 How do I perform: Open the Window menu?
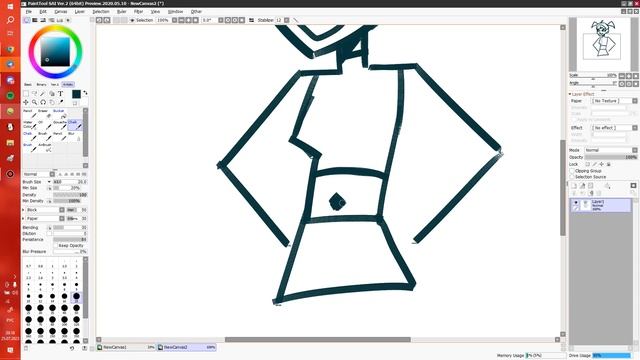[176, 12]
